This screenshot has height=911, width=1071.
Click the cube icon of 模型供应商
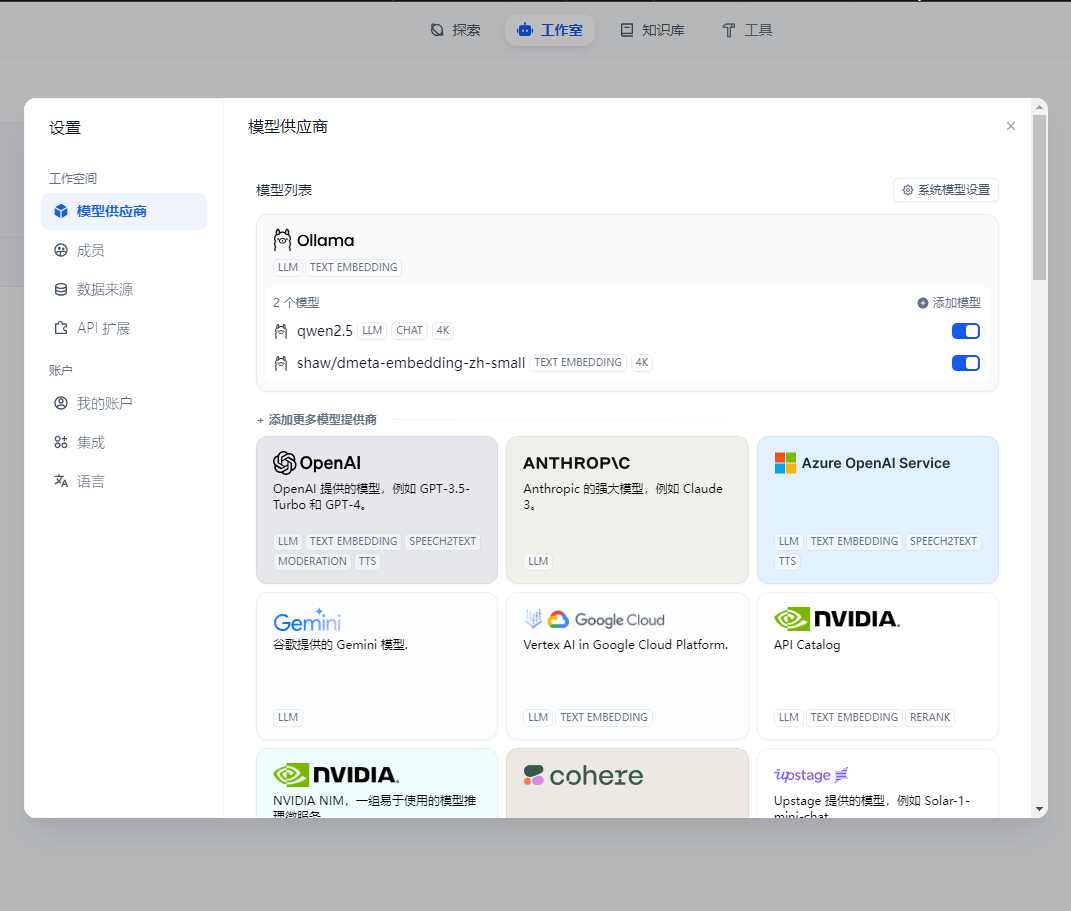[x=61, y=211]
